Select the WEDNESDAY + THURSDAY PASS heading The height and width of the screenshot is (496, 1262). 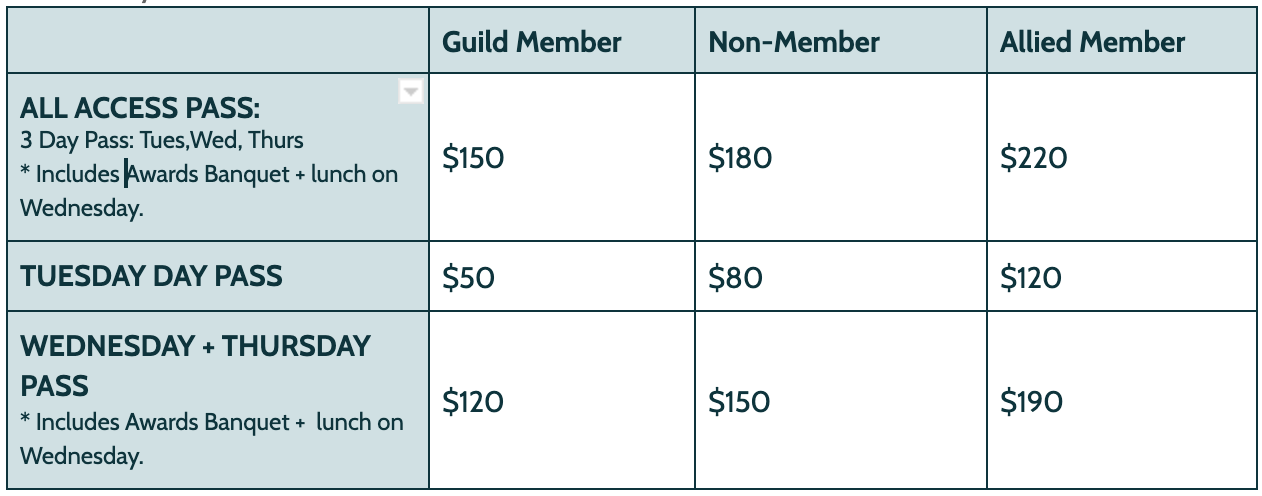(195, 366)
